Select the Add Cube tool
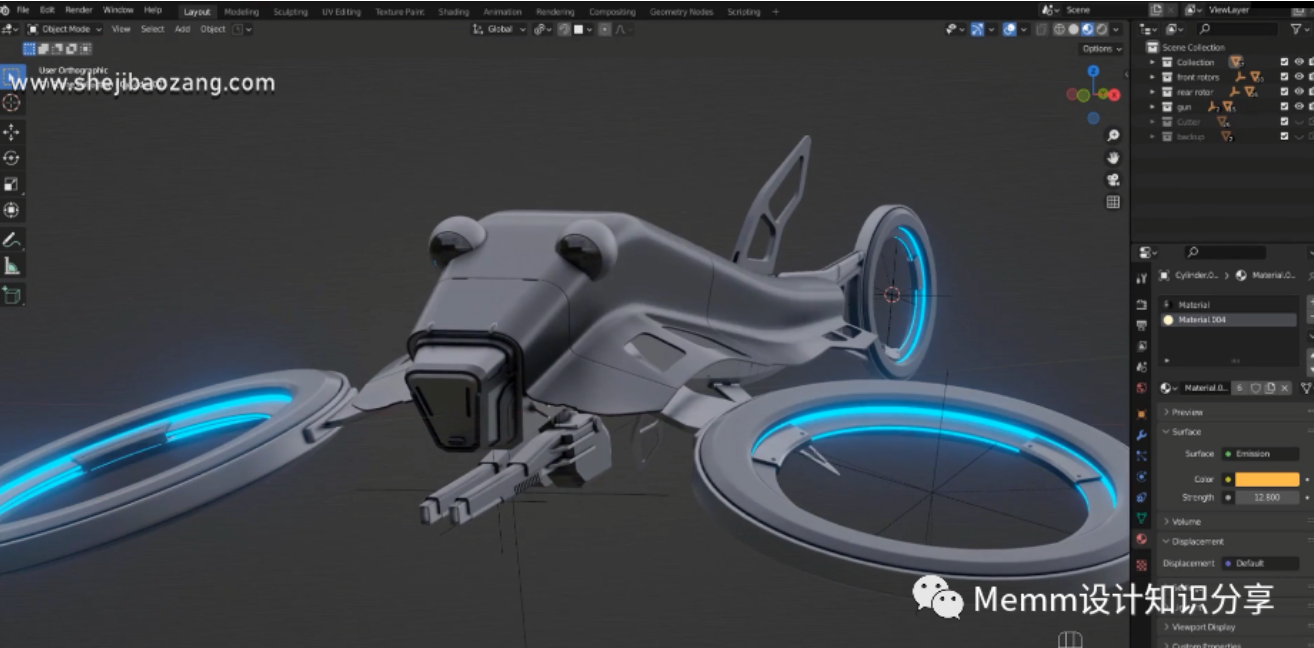1314x648 pixels. (11, 295)
